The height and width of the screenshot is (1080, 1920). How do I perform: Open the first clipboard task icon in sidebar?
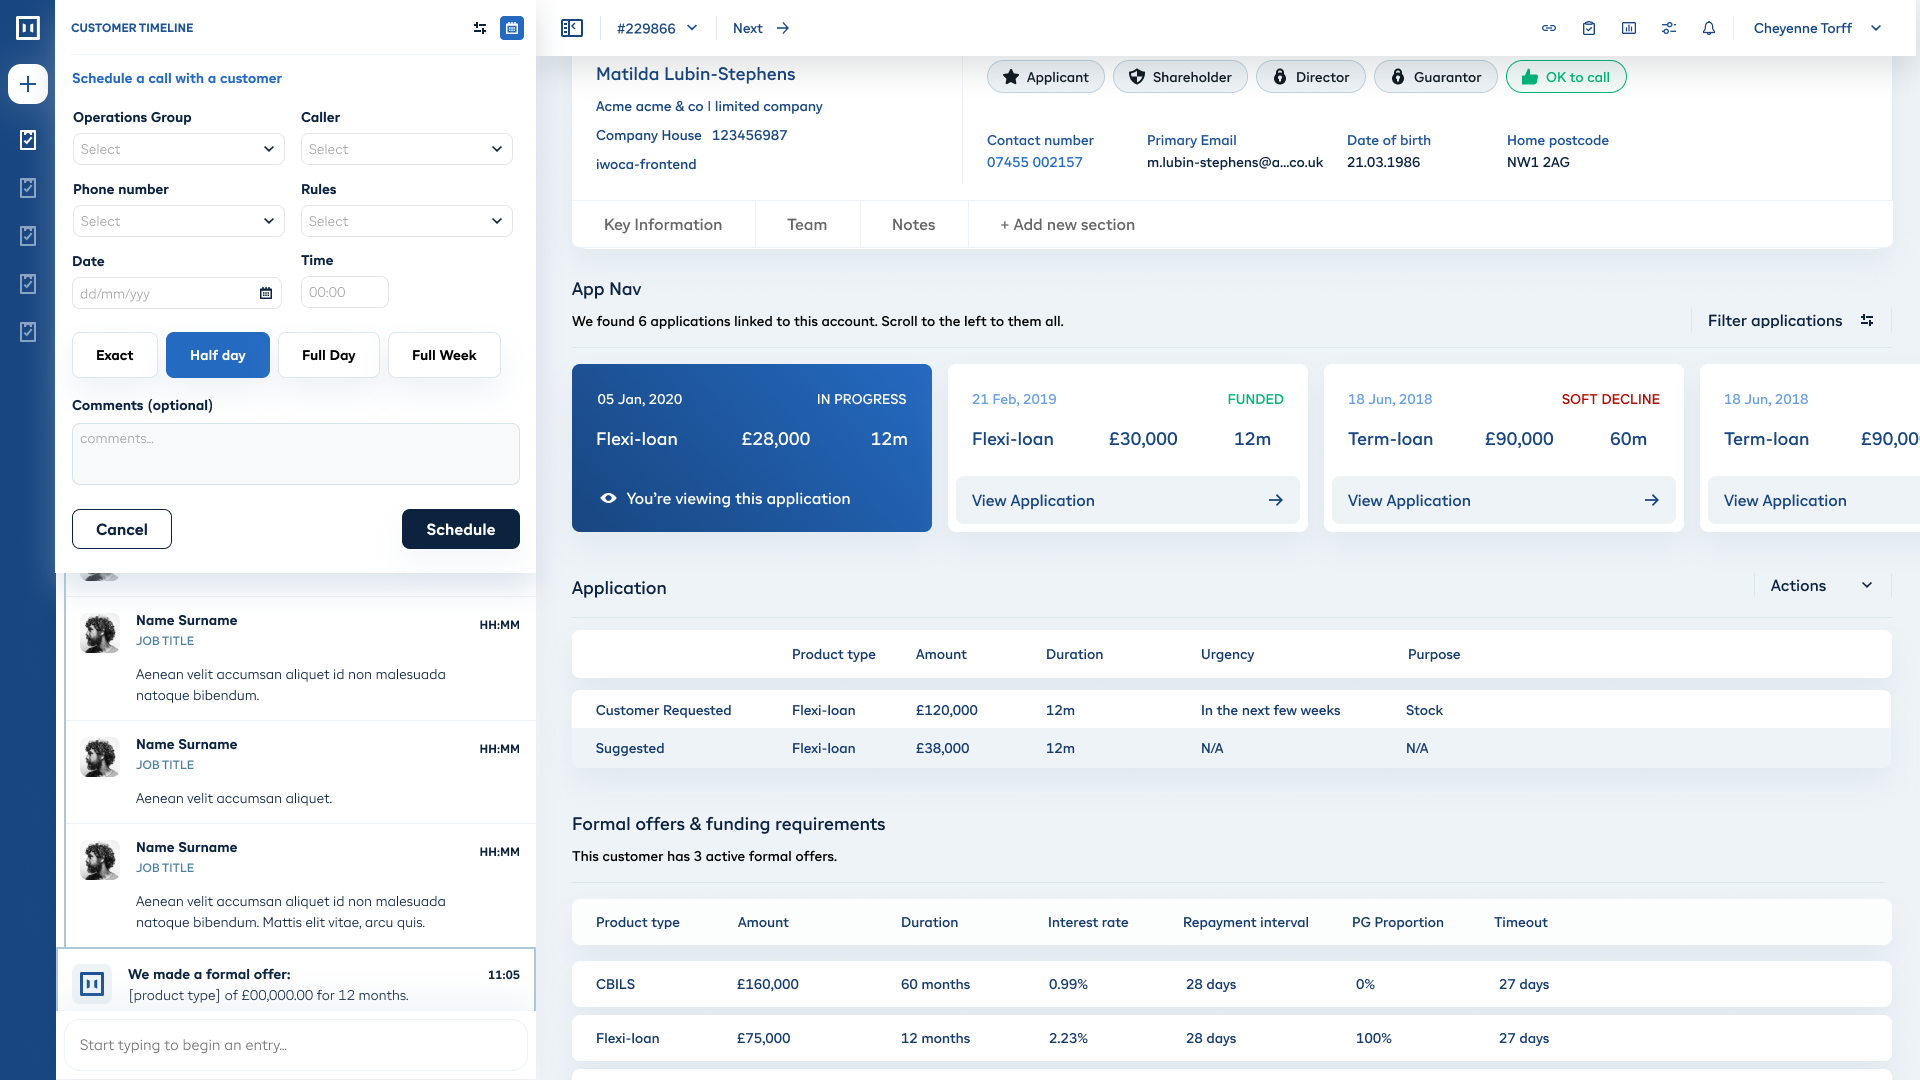pyautogui.click(x=28, y=140)
